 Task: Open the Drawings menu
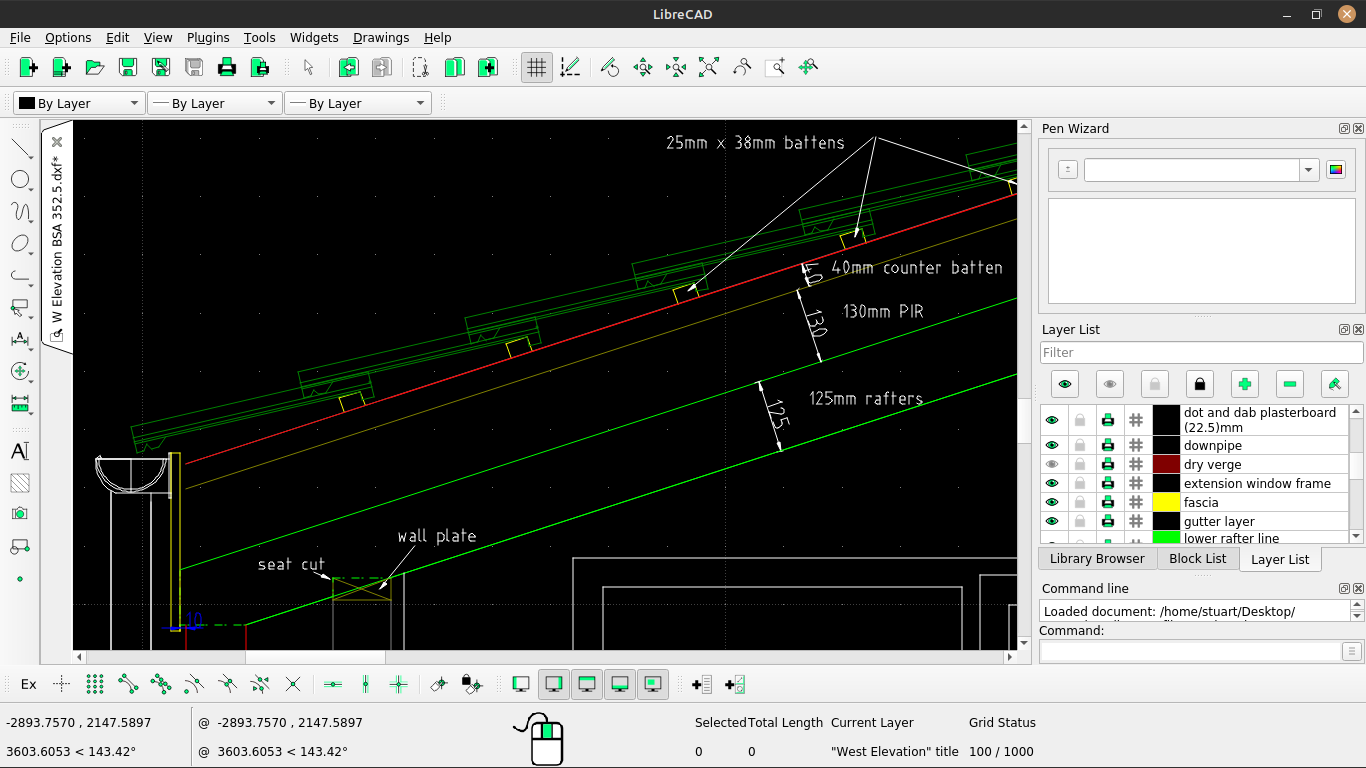tap(381, 38)
